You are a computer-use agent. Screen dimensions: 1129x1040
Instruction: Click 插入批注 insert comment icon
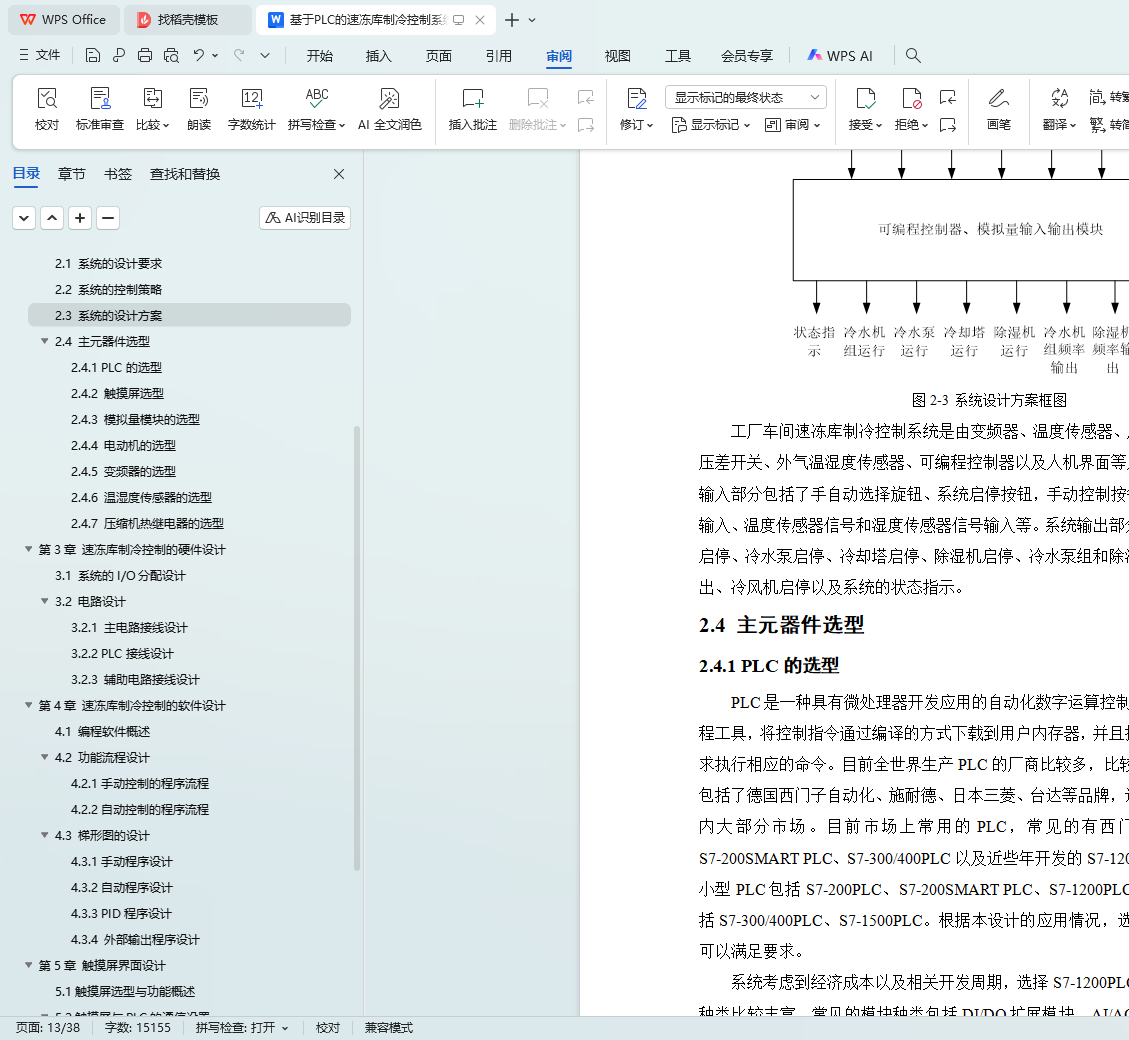coord(473,109)
